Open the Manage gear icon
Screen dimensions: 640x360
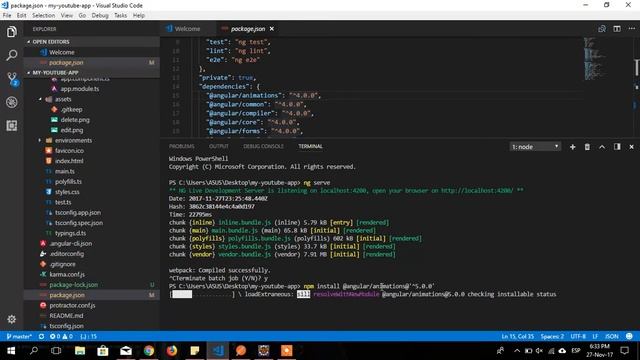(11, 319)
